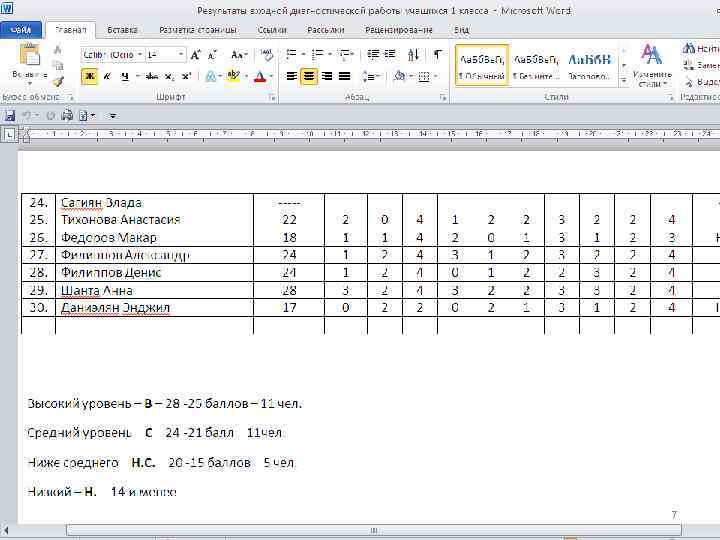Open font size combo box
720x540 pixels.
166,55
